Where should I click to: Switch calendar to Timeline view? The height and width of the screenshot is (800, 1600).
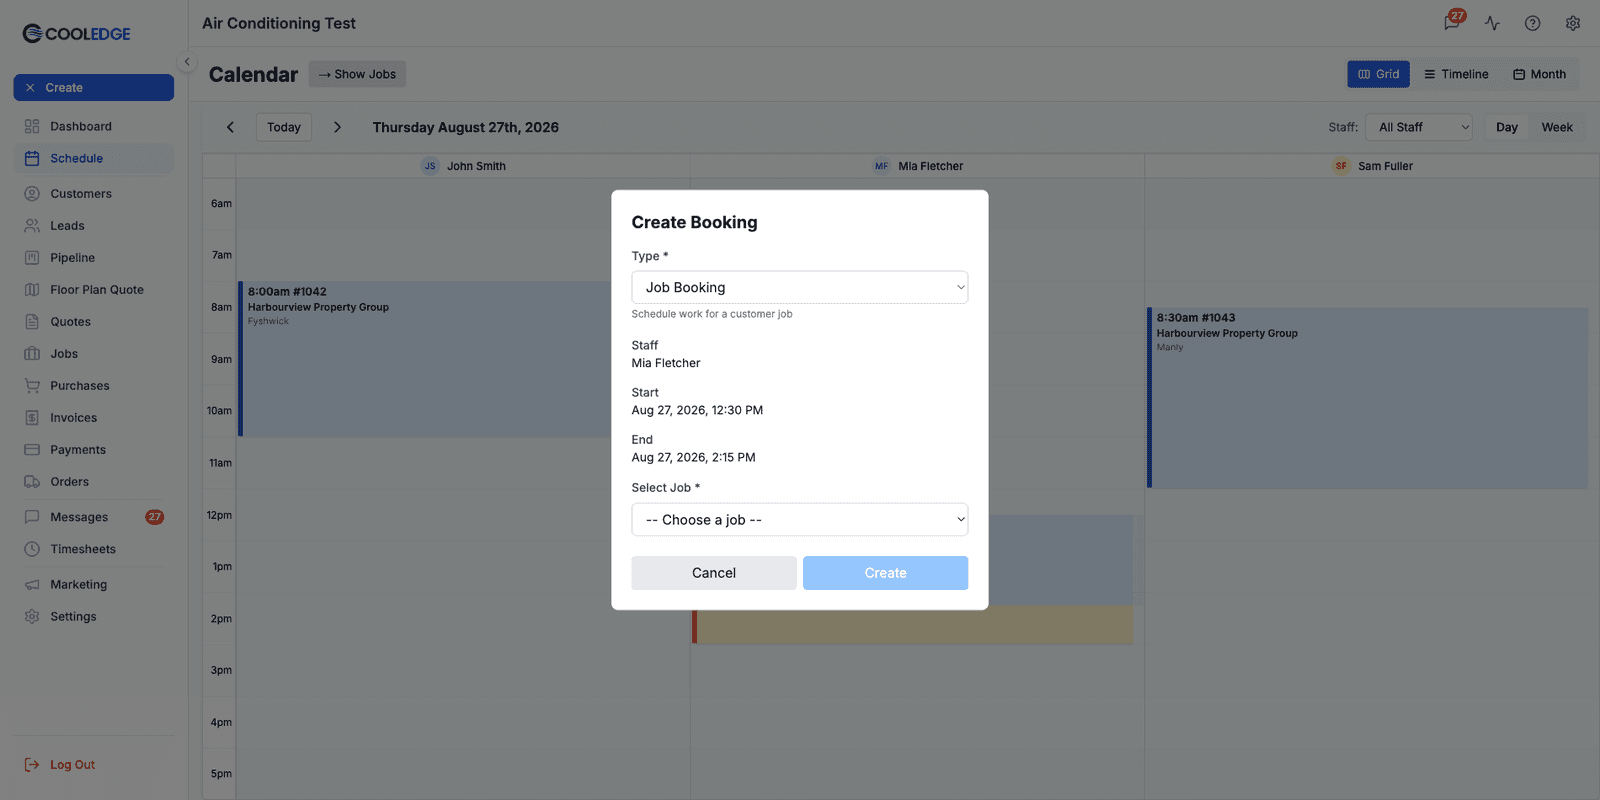pyautogui.click(x=1456, y=74)
